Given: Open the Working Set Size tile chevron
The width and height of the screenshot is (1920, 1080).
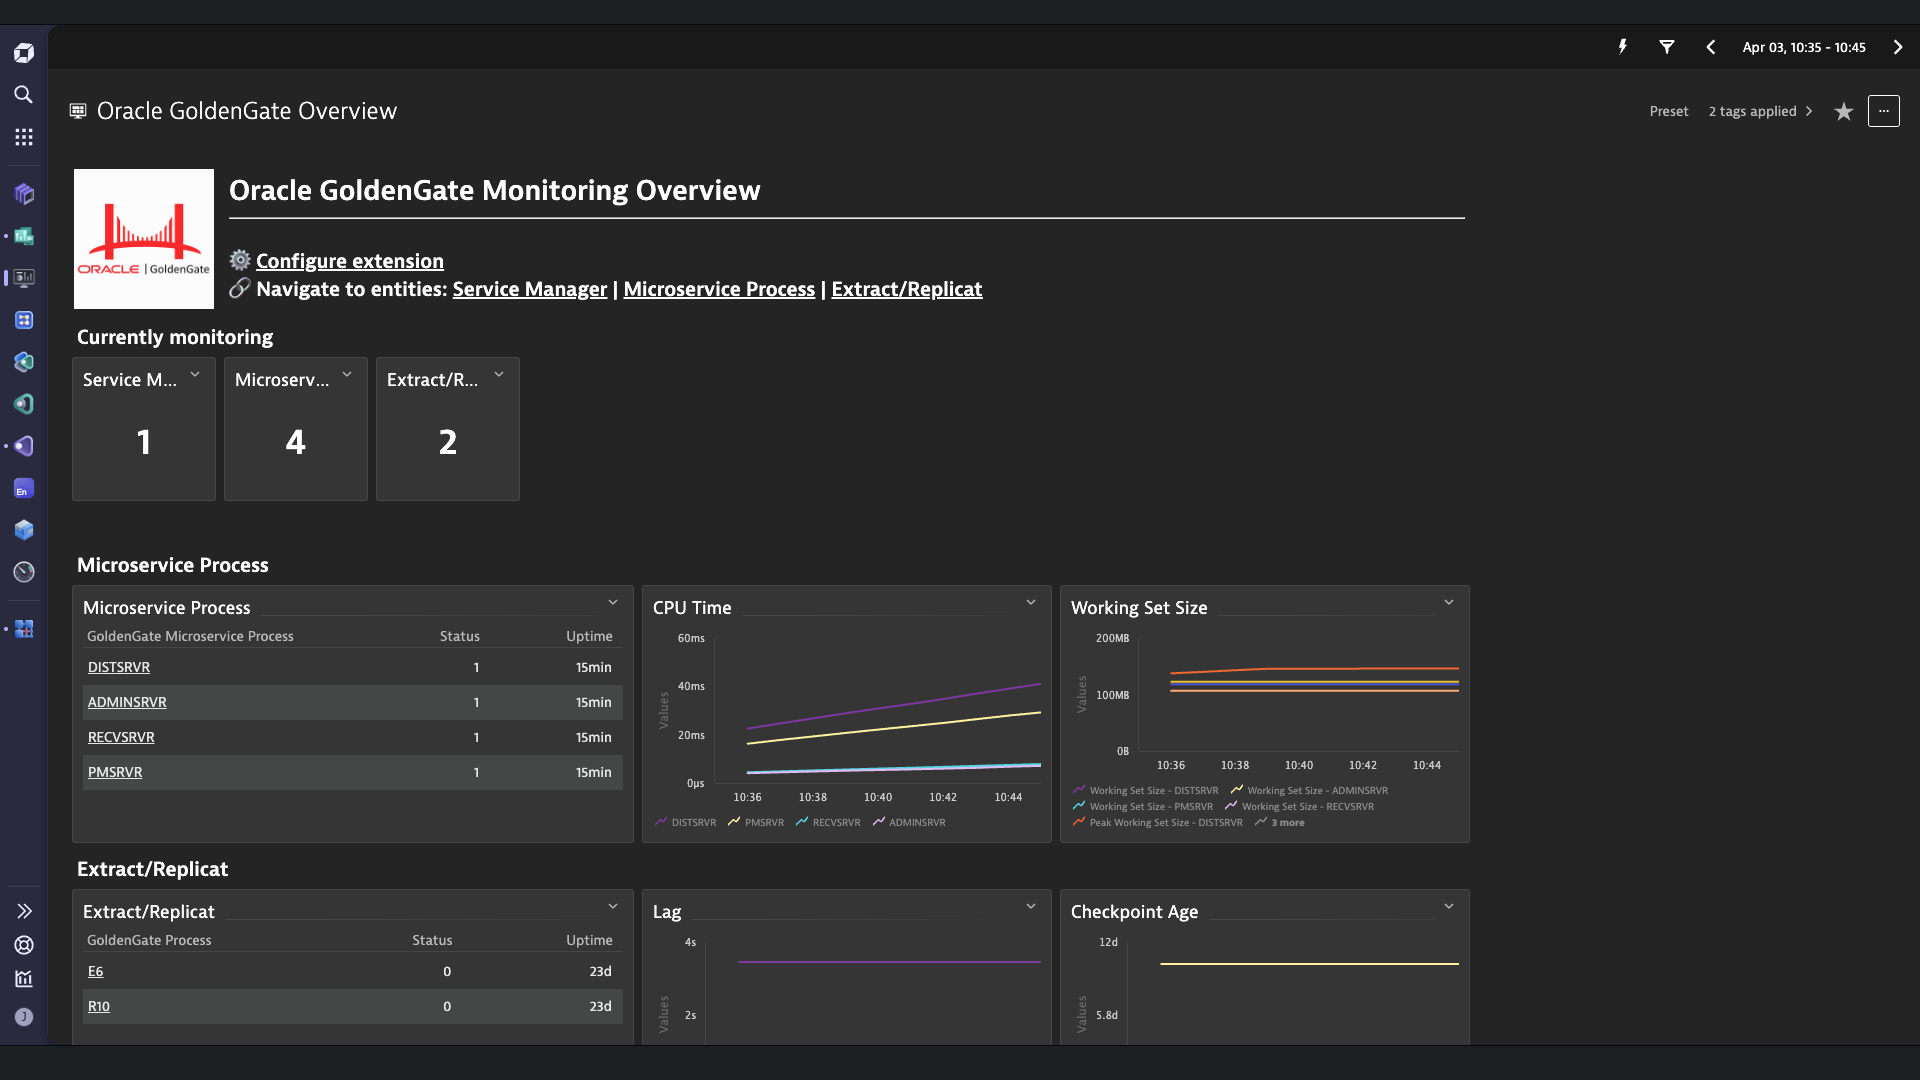Looking at the screenshot, I should 1449,603.
